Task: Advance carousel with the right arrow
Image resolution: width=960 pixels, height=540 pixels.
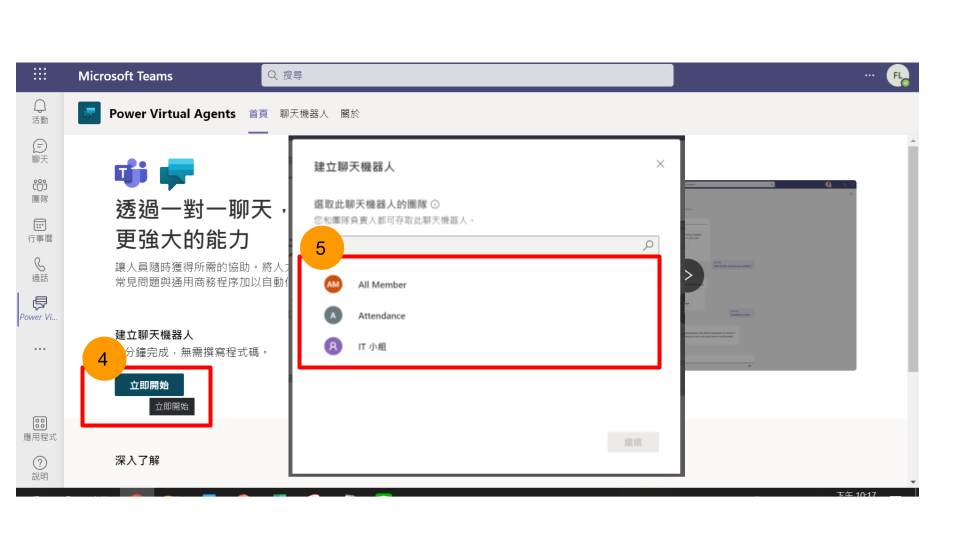Action: coord(689,276)
